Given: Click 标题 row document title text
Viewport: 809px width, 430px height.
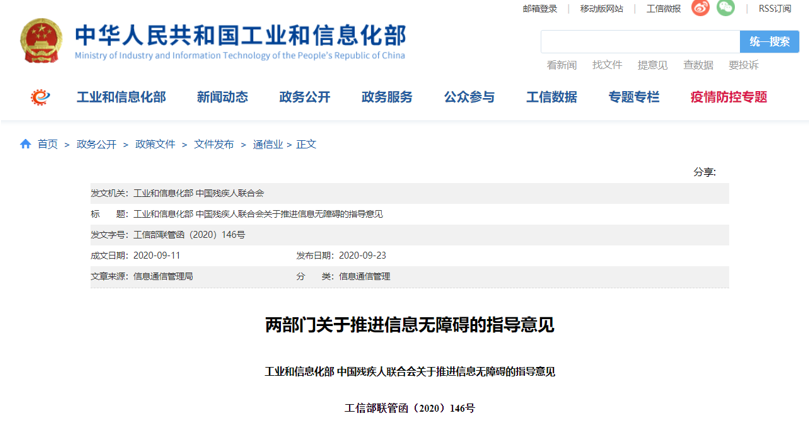Looking at the screenshot, I should coord(258,214).
